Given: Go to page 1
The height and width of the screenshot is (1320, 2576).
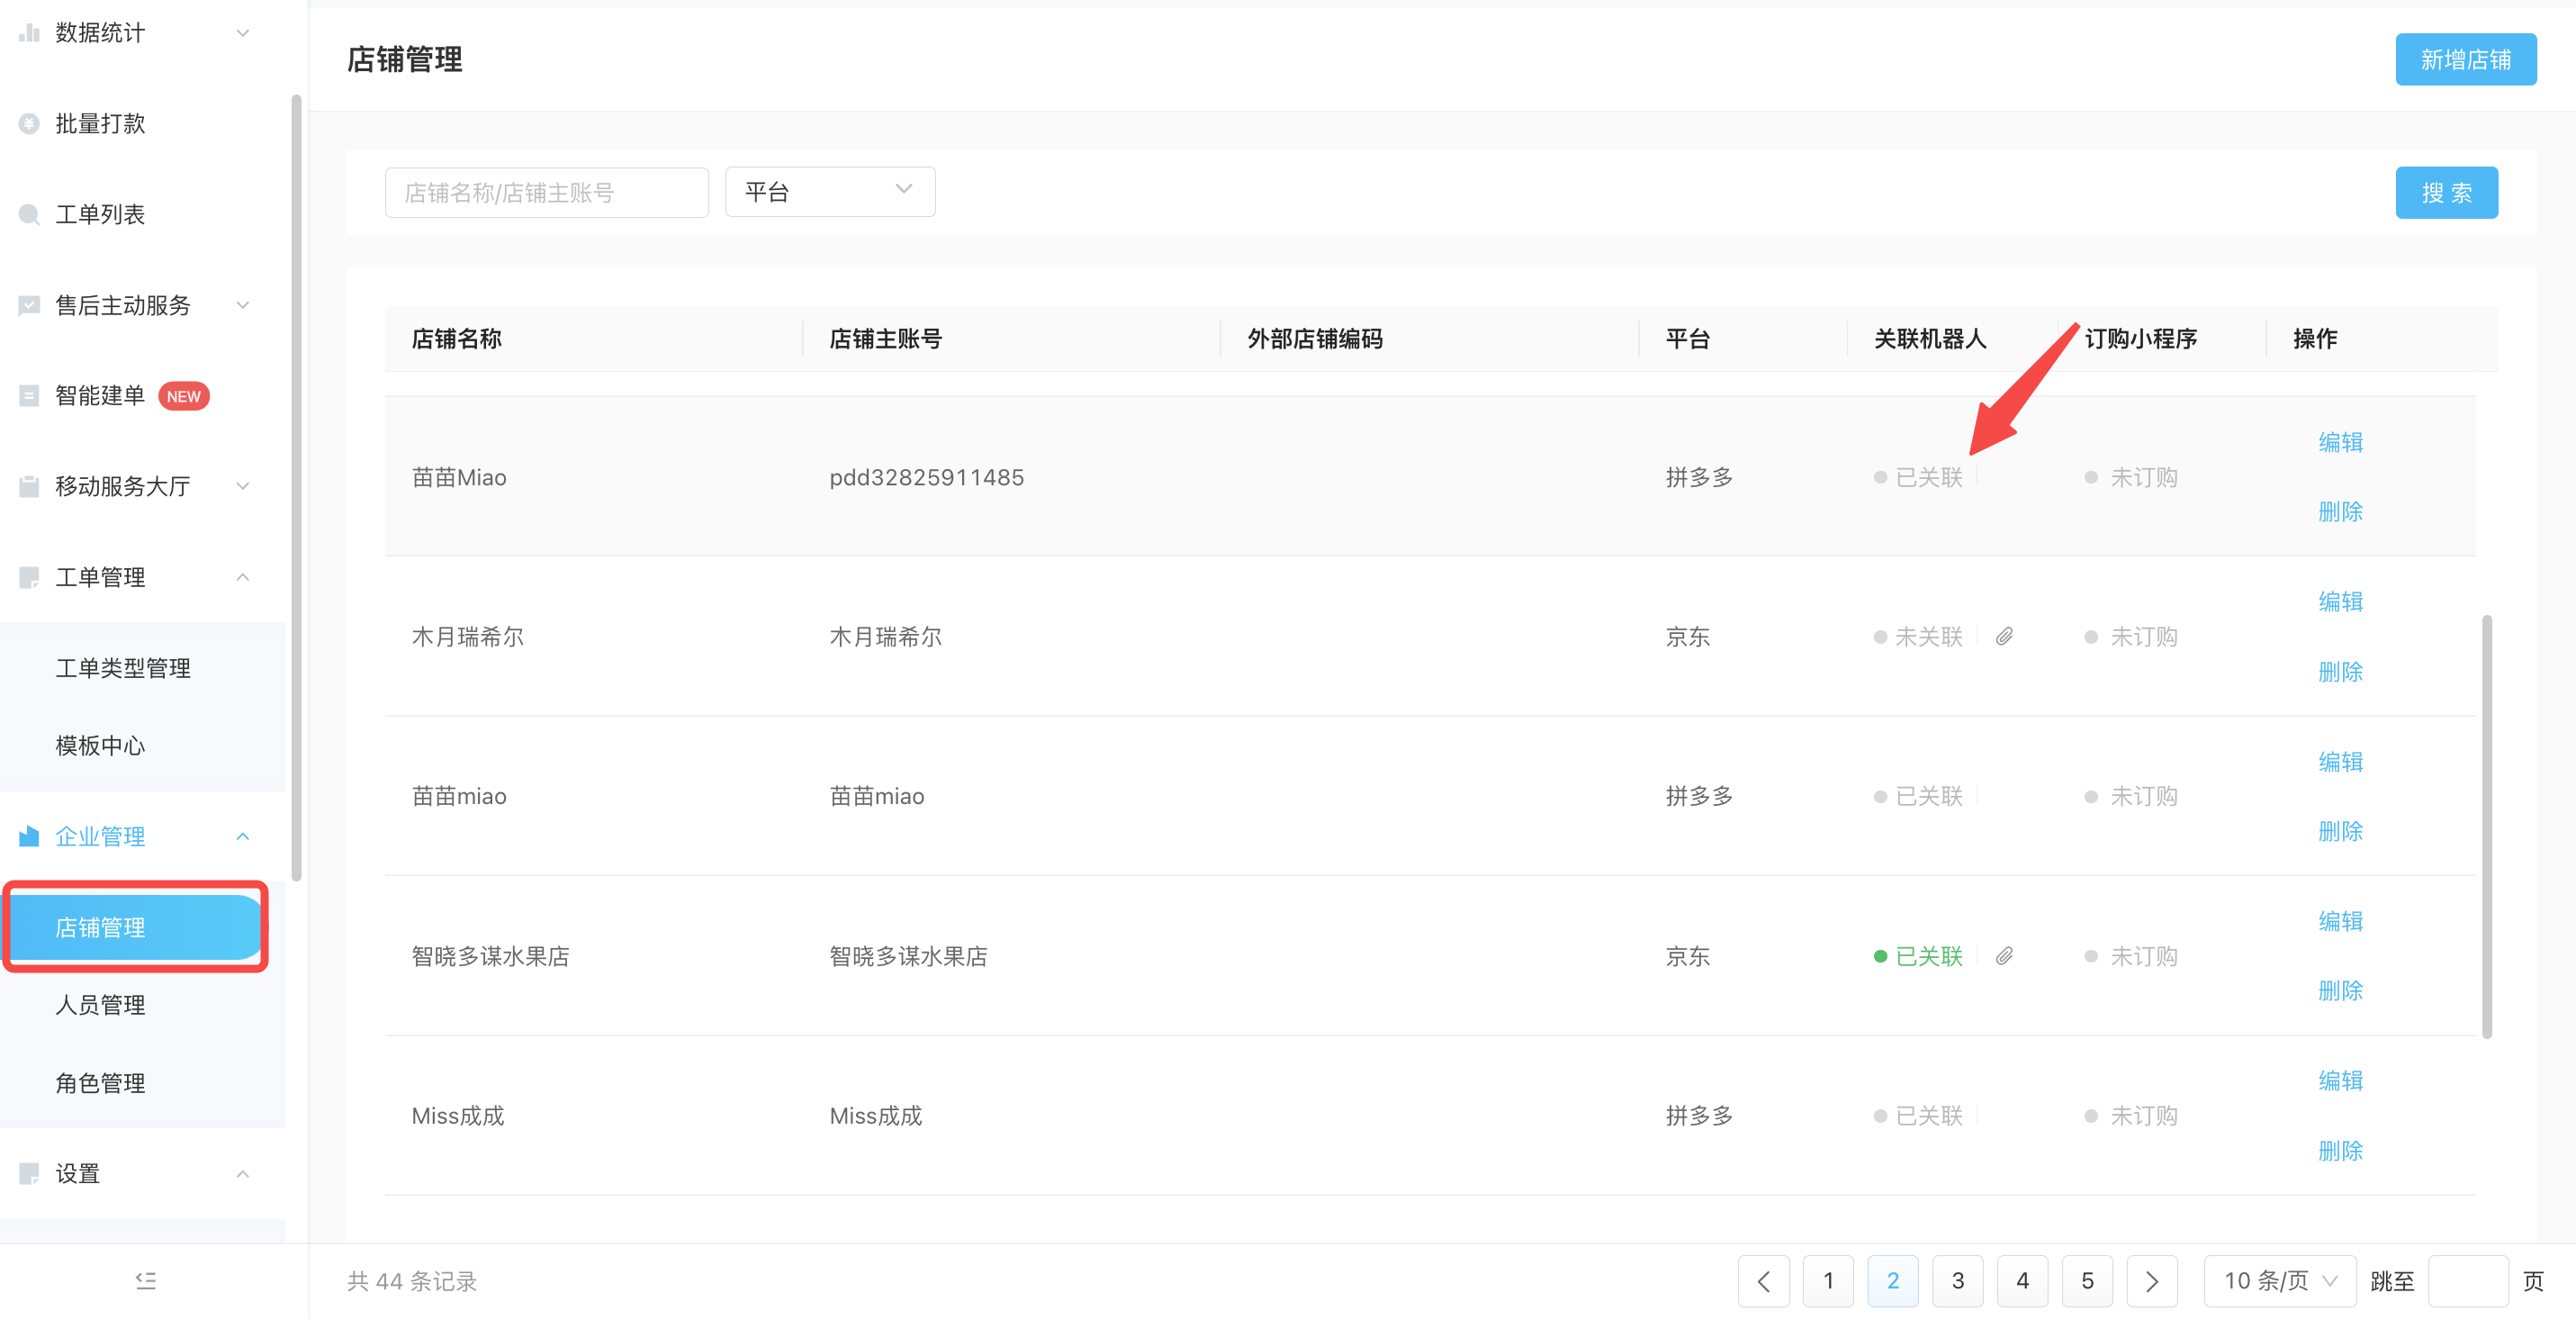Looking at the screenshot, I should [1828, 1281].
